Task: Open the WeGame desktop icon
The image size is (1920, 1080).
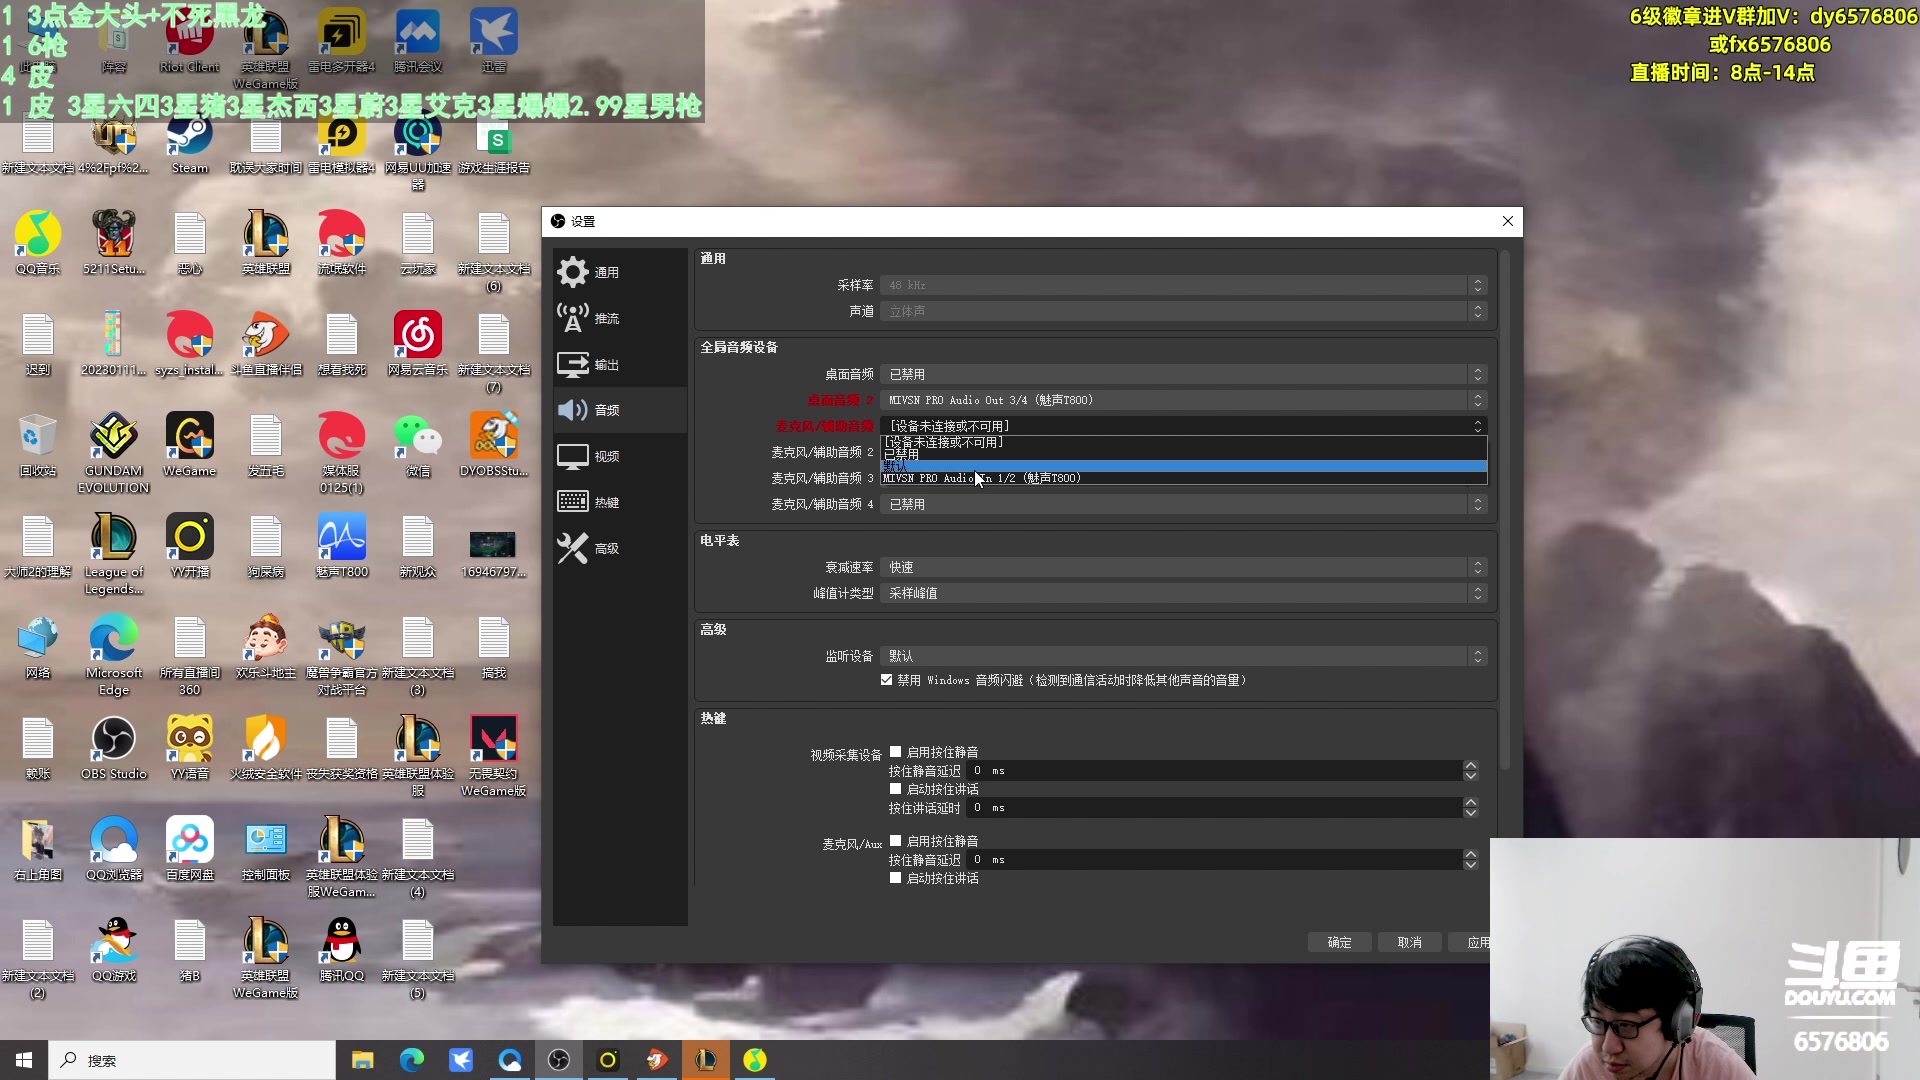Action: pyautogui.click(x=189, y=445)
